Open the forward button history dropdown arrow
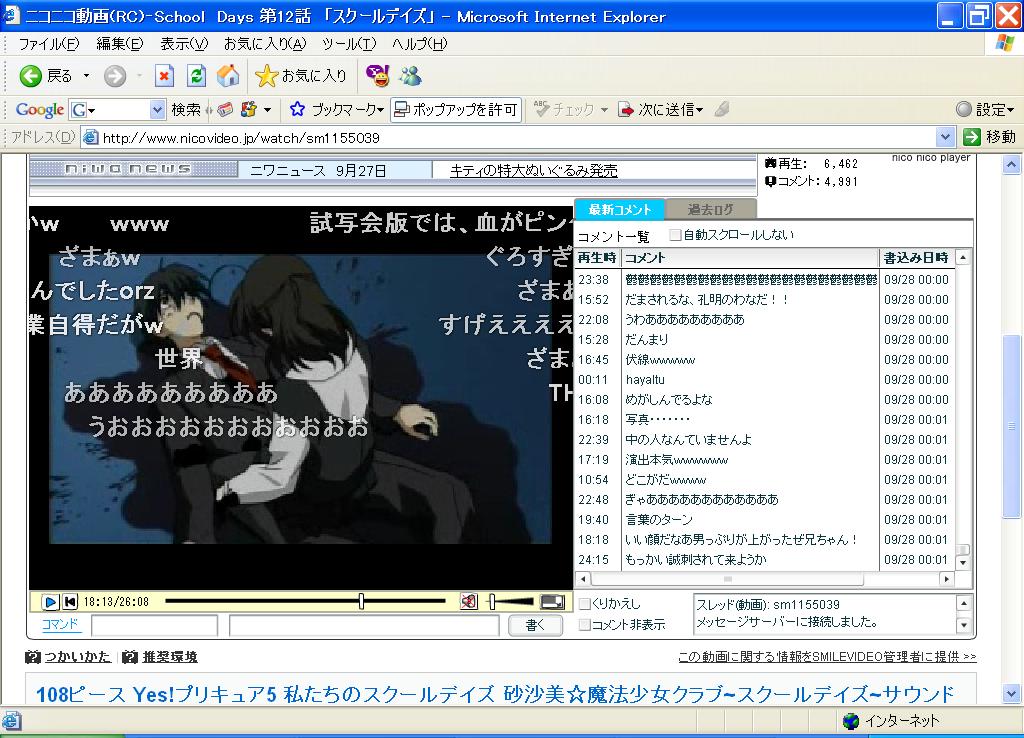This screenshot has width=1024, height=738. [x=139, y=76]
